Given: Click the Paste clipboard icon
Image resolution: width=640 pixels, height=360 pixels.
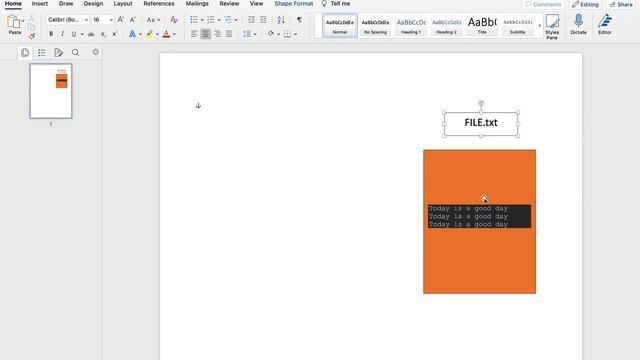Looking at the screenshot, I should point(13,21).
